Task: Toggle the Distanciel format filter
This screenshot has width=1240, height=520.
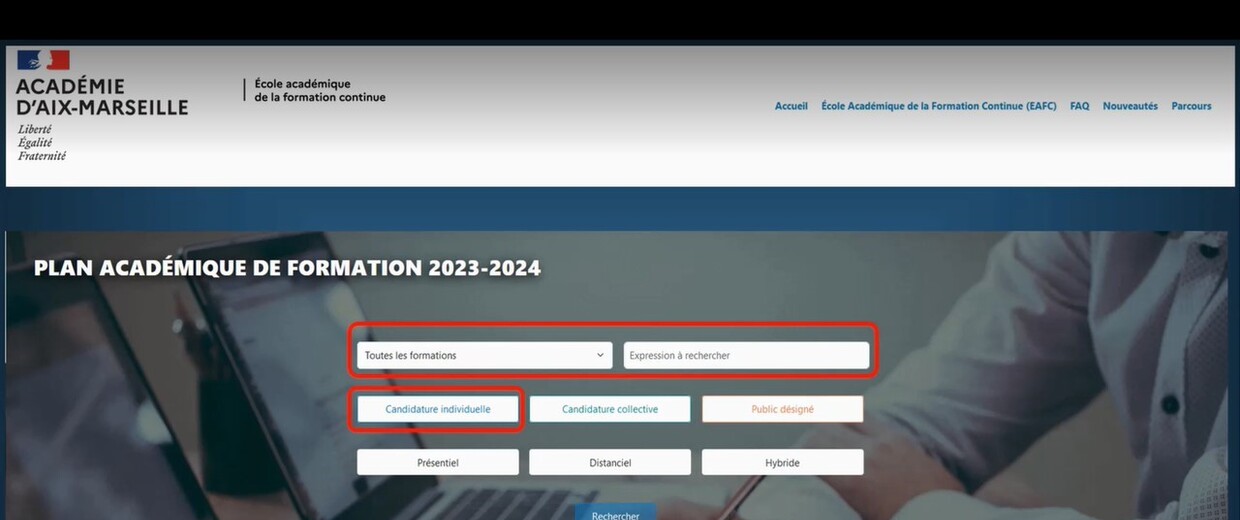Action: click(x=610, y=462)
